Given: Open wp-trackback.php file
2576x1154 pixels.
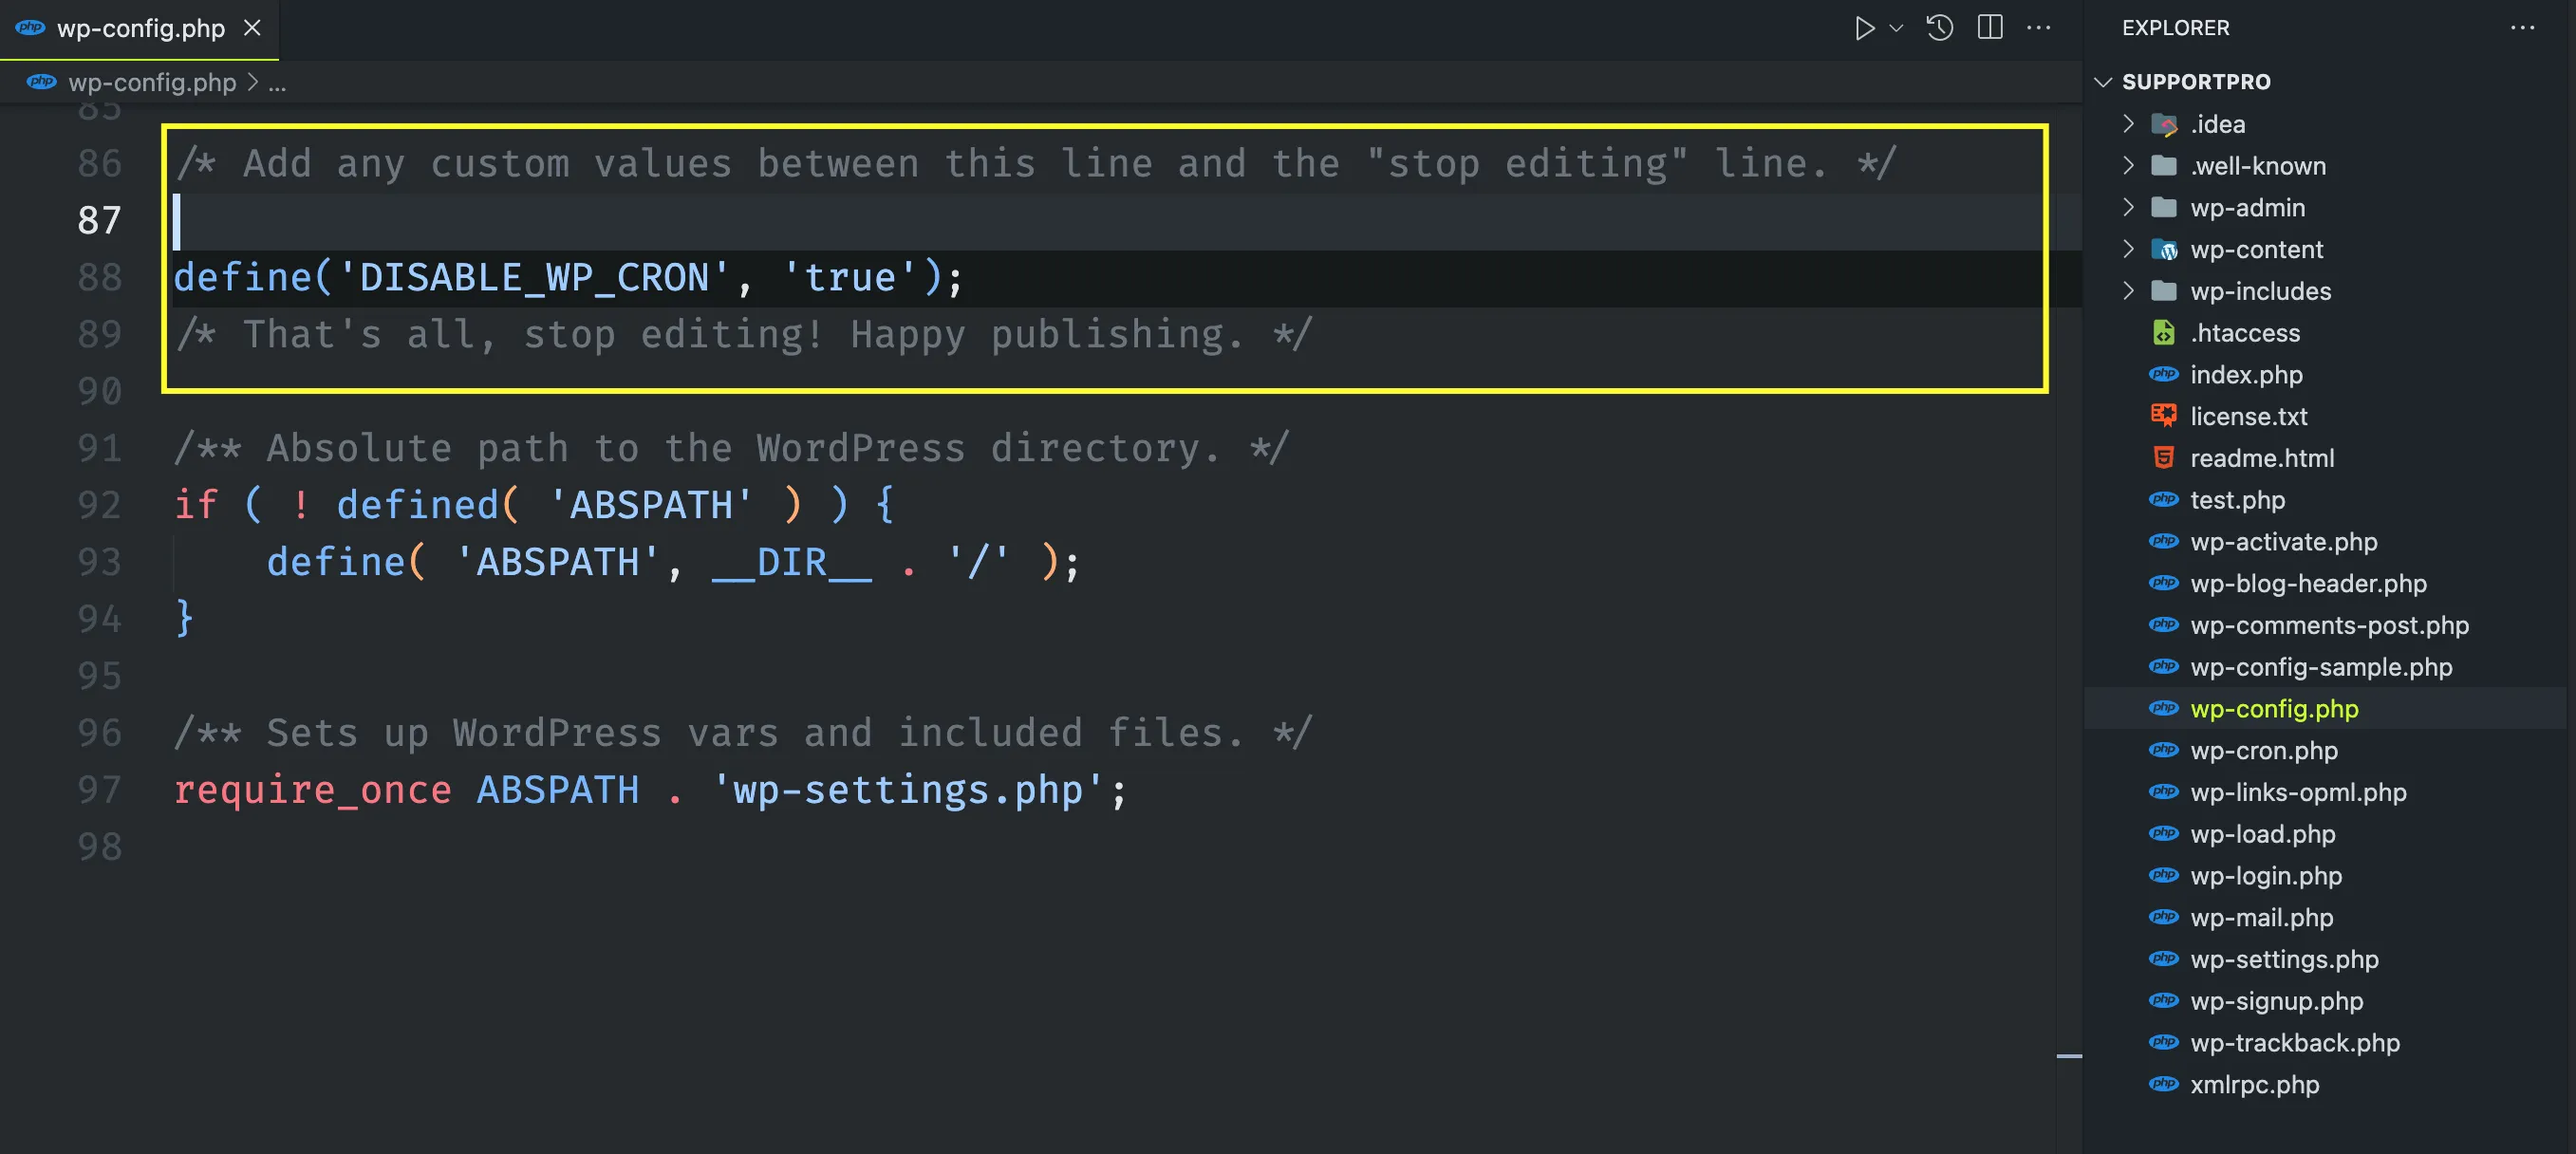Looking at the screenshot, I should click(x=2295, y=1043).
